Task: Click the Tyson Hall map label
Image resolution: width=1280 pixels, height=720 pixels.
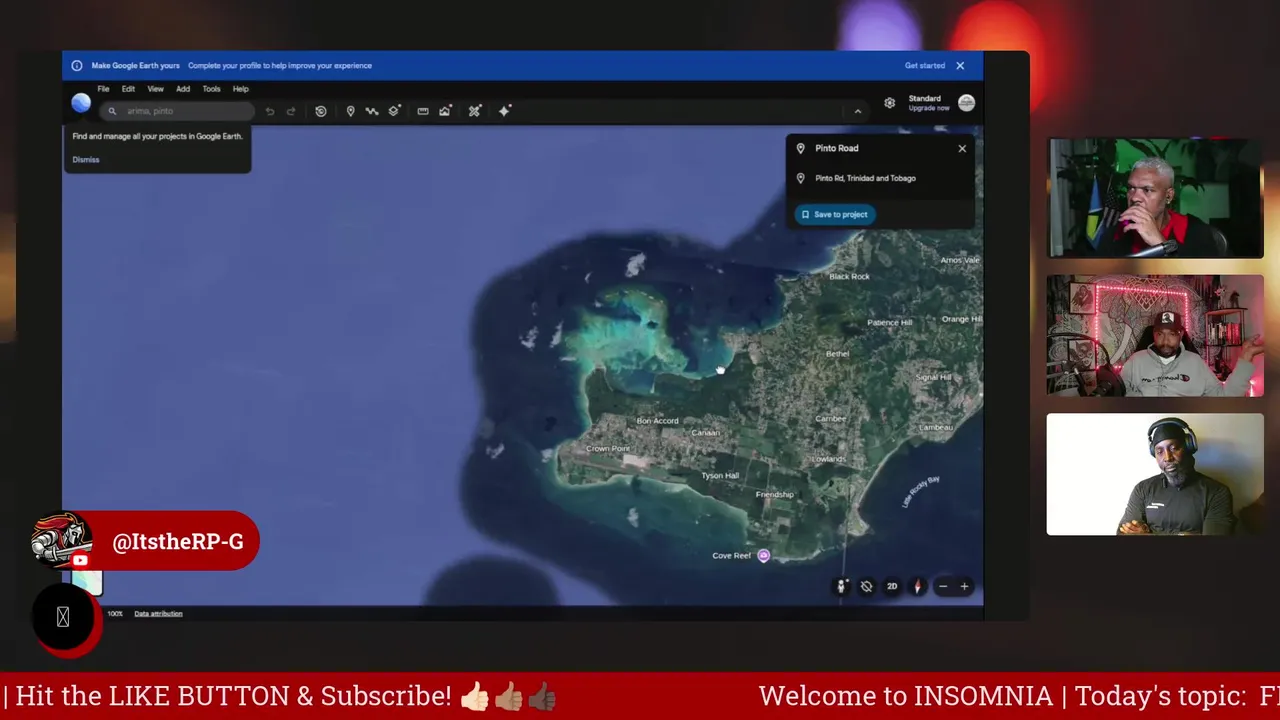Action: pos(720,476)
